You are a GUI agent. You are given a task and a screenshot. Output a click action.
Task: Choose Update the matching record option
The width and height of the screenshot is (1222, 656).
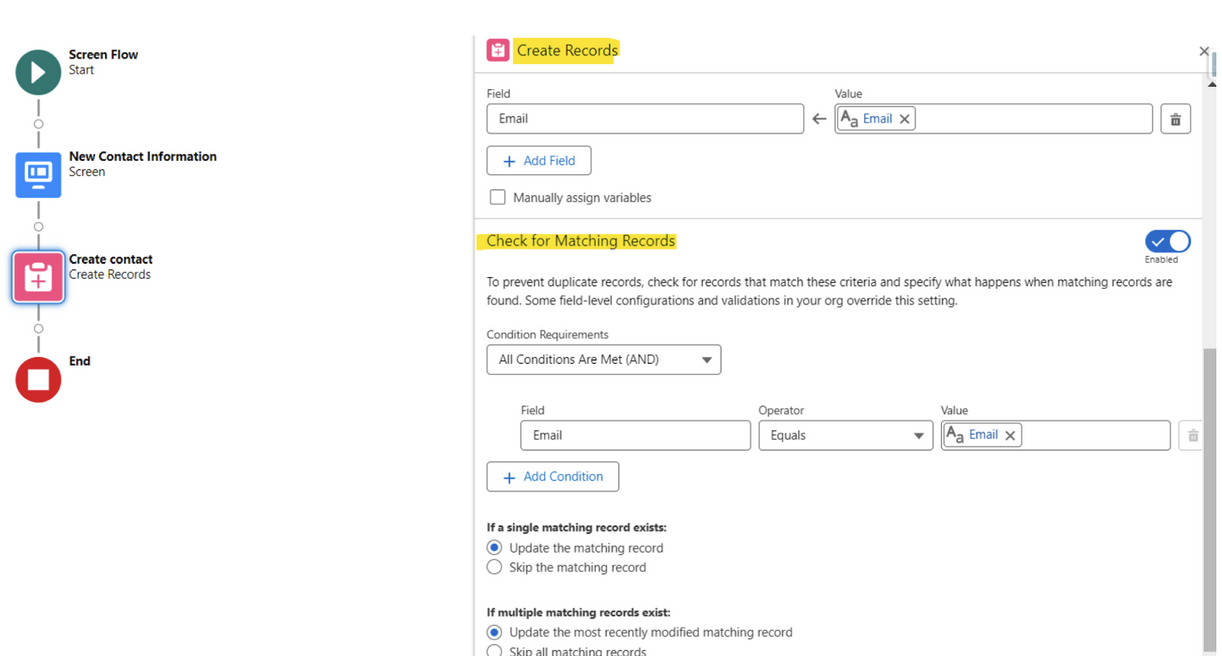(x=494, y=547)
